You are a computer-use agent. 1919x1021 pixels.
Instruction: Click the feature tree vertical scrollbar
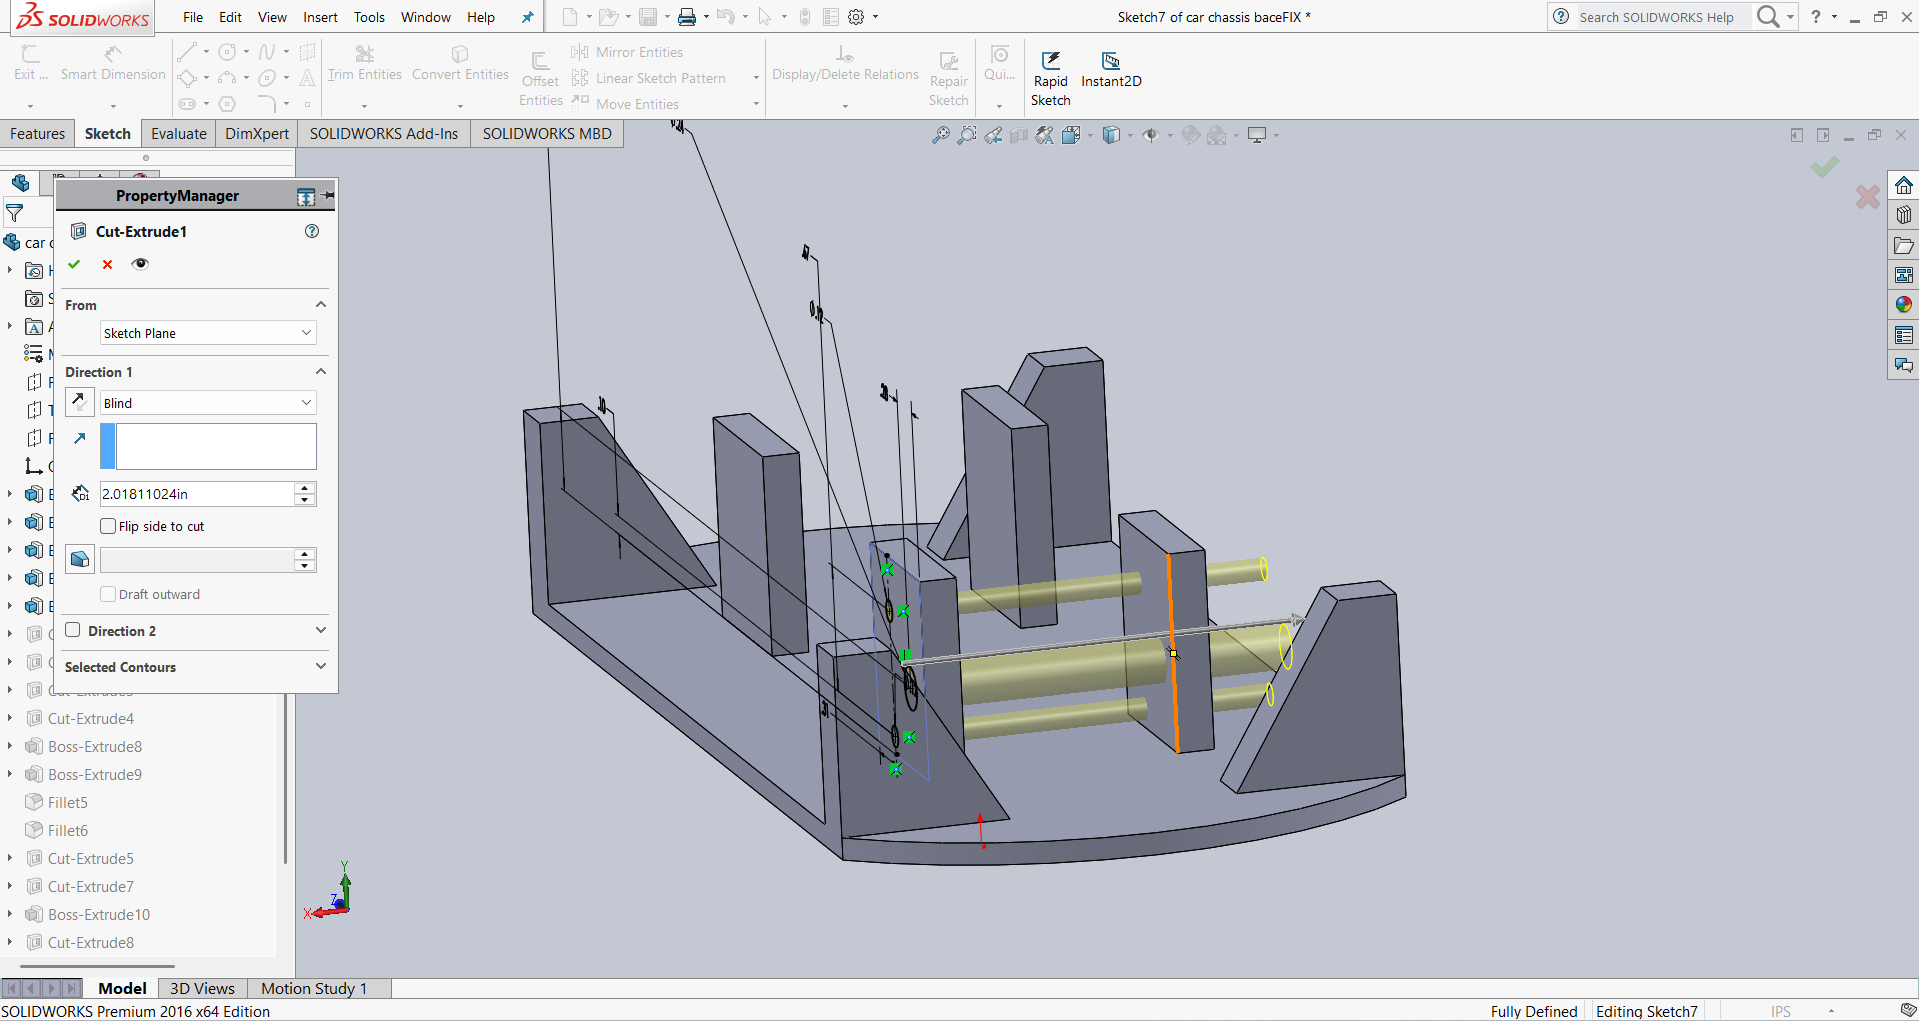(285, 778)
